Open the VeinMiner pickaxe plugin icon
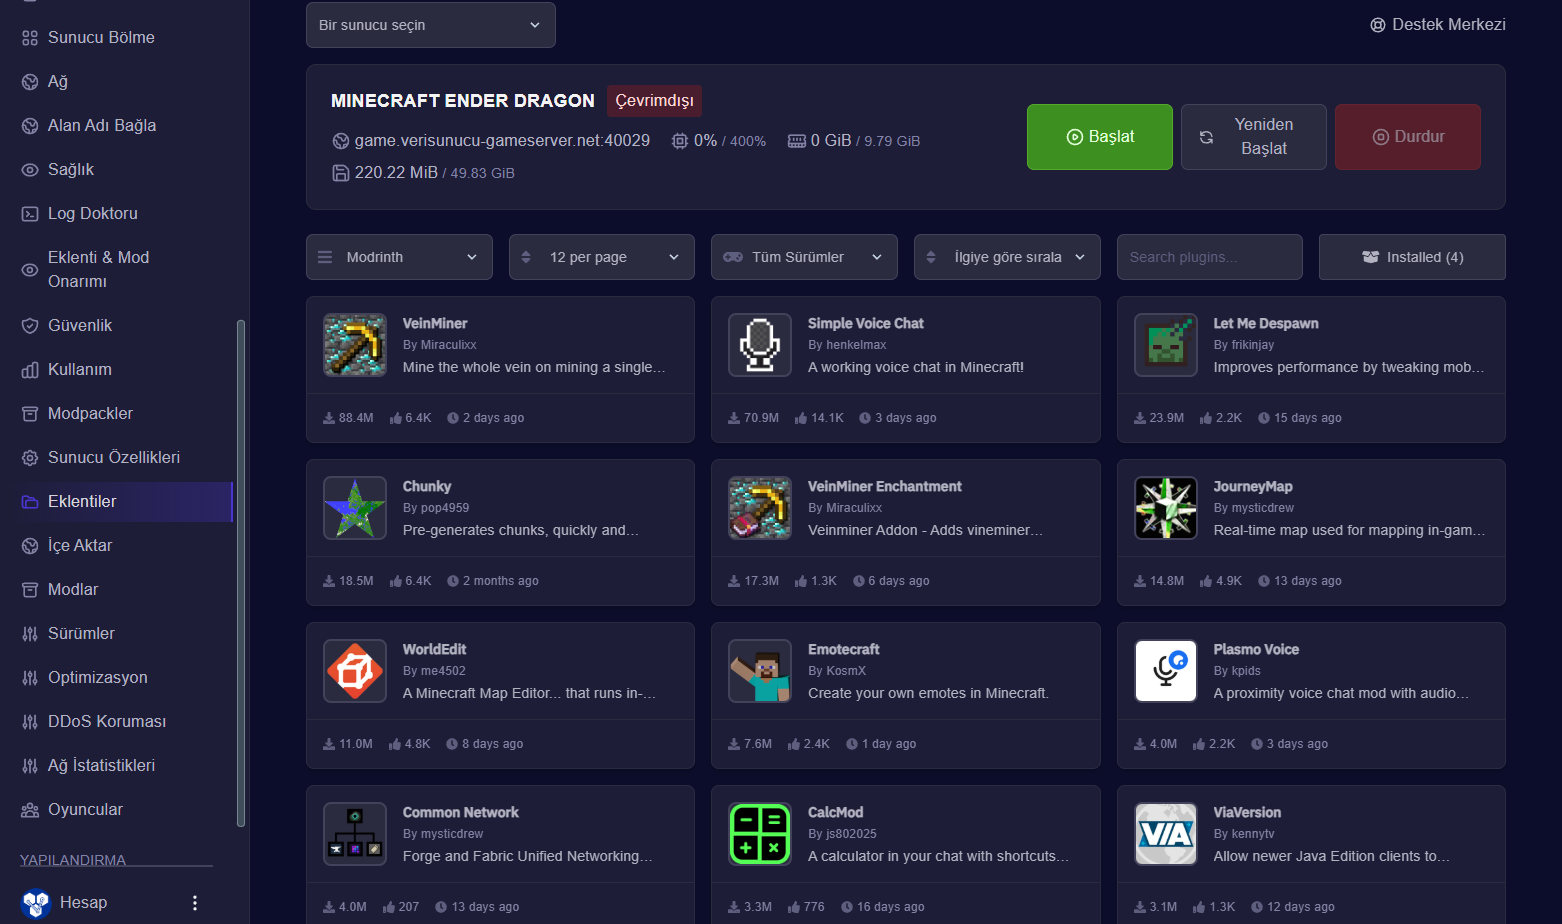Image resolution: width=1562 pixels, height=924 pixels. [x=355, y=345]
